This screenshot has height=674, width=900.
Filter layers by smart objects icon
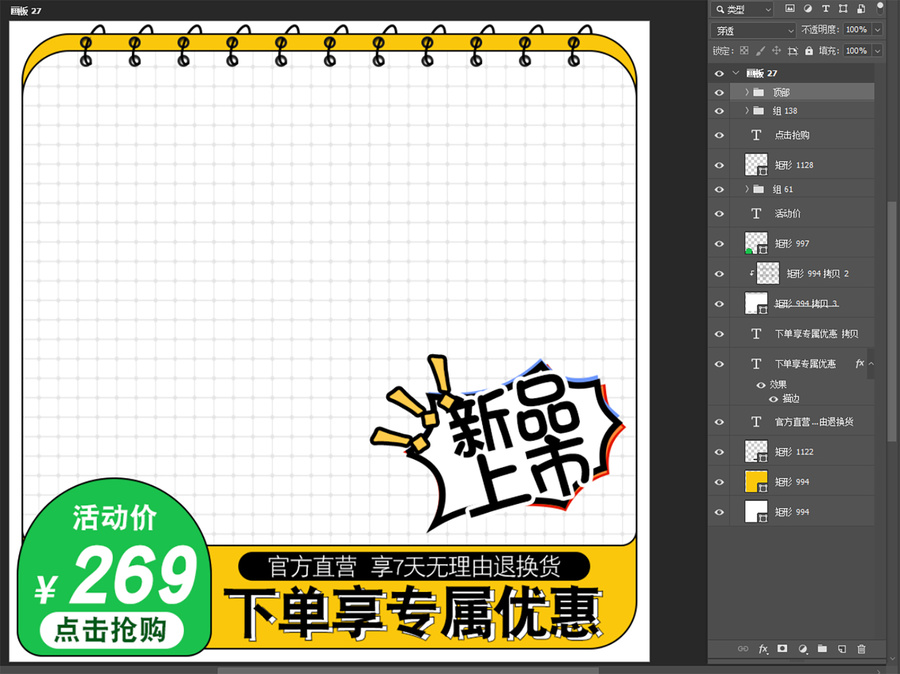tap(861, 9)
